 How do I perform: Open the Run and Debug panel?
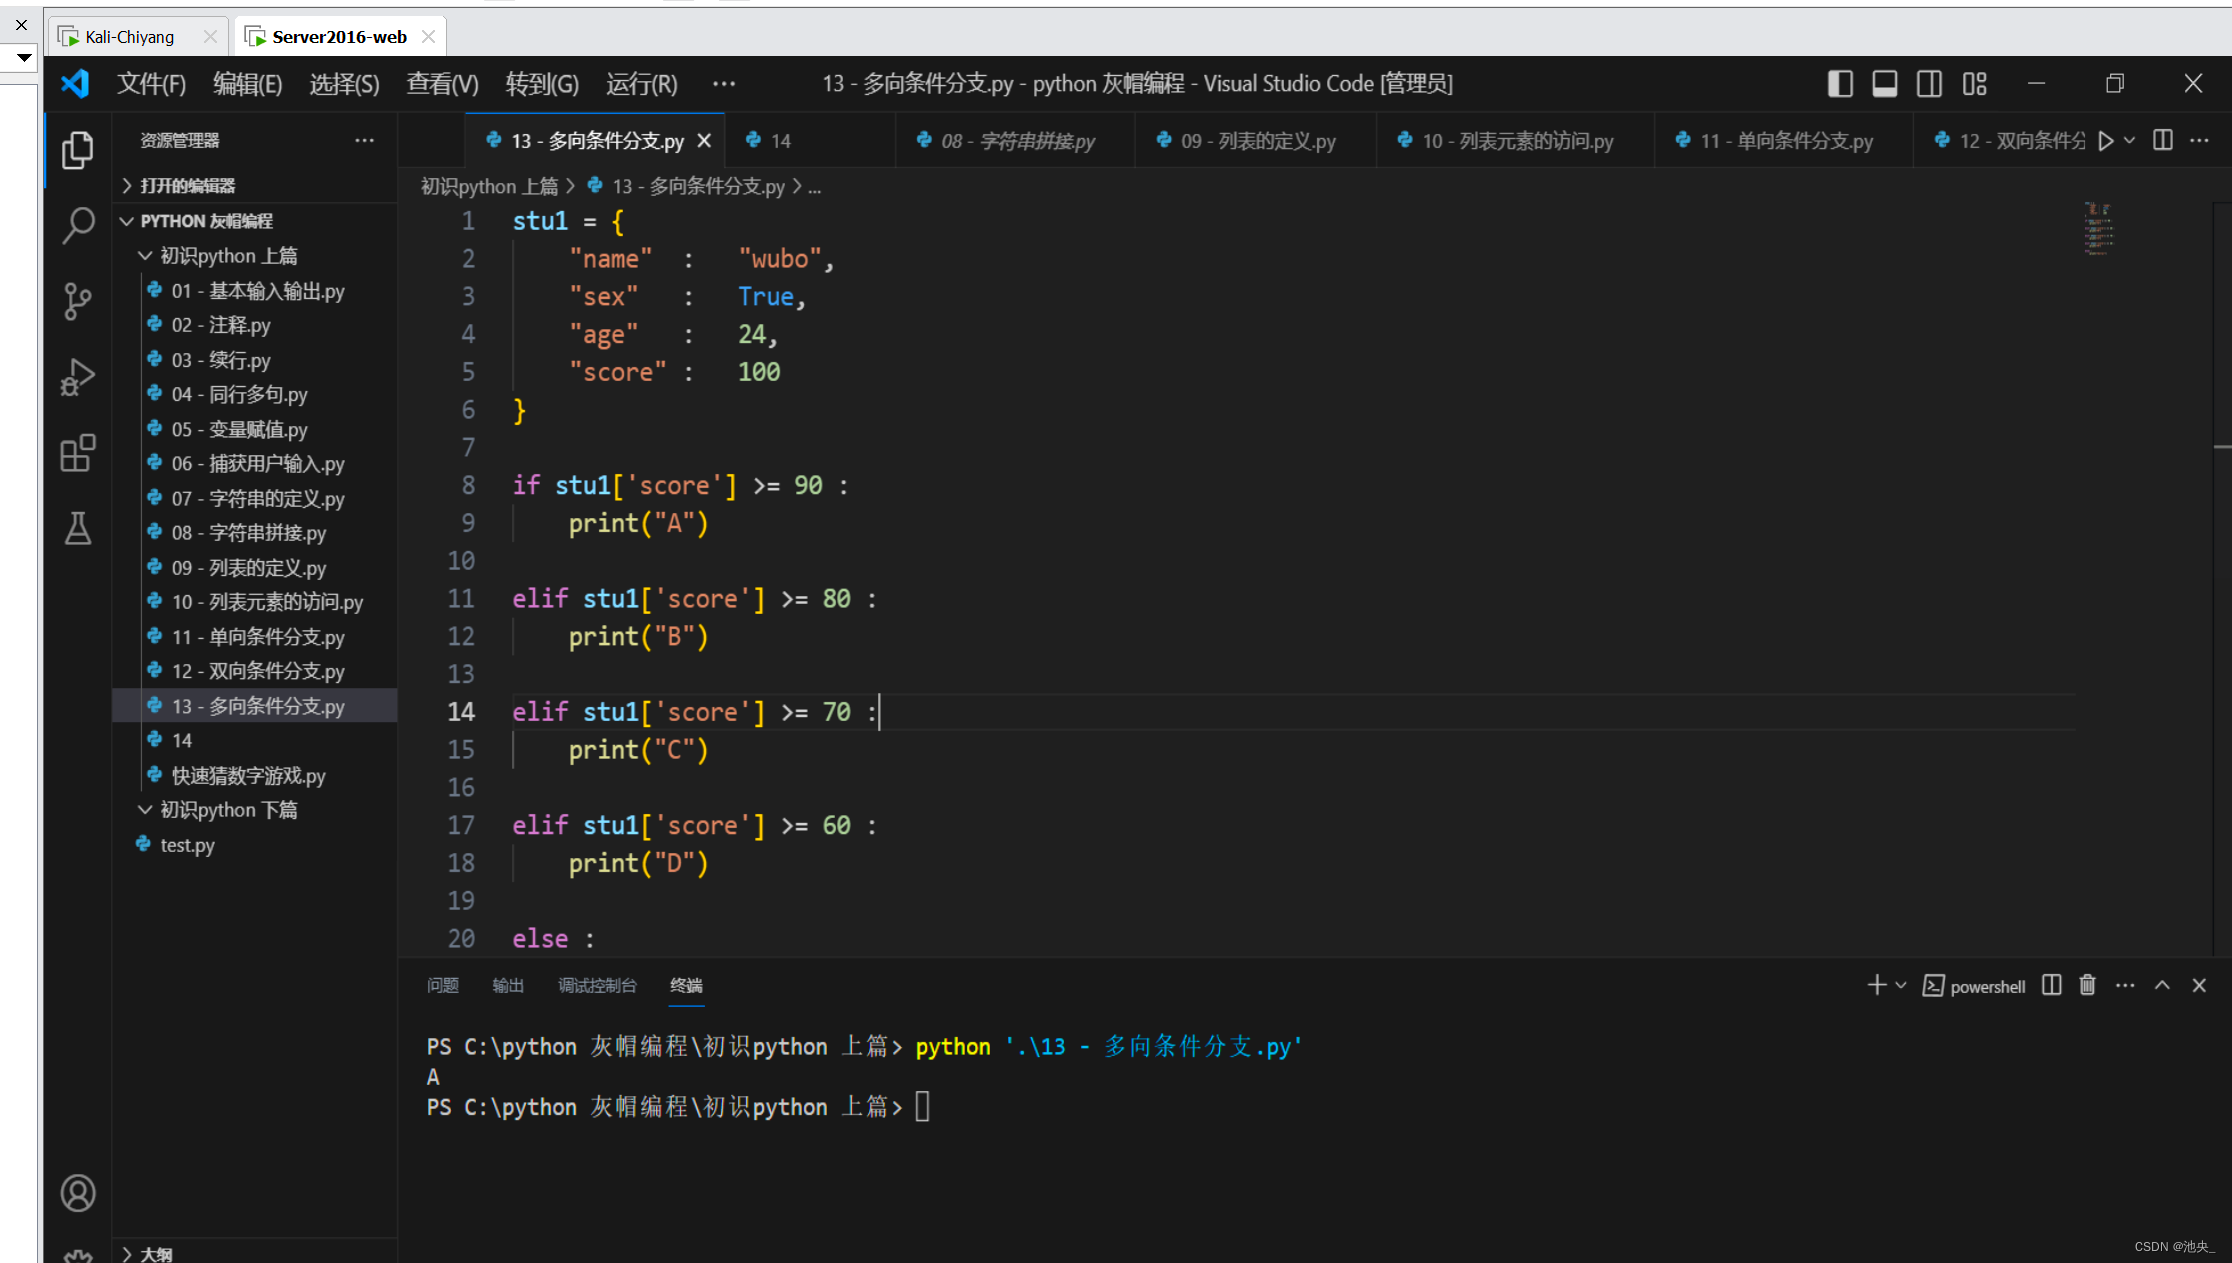pos(78,377)
